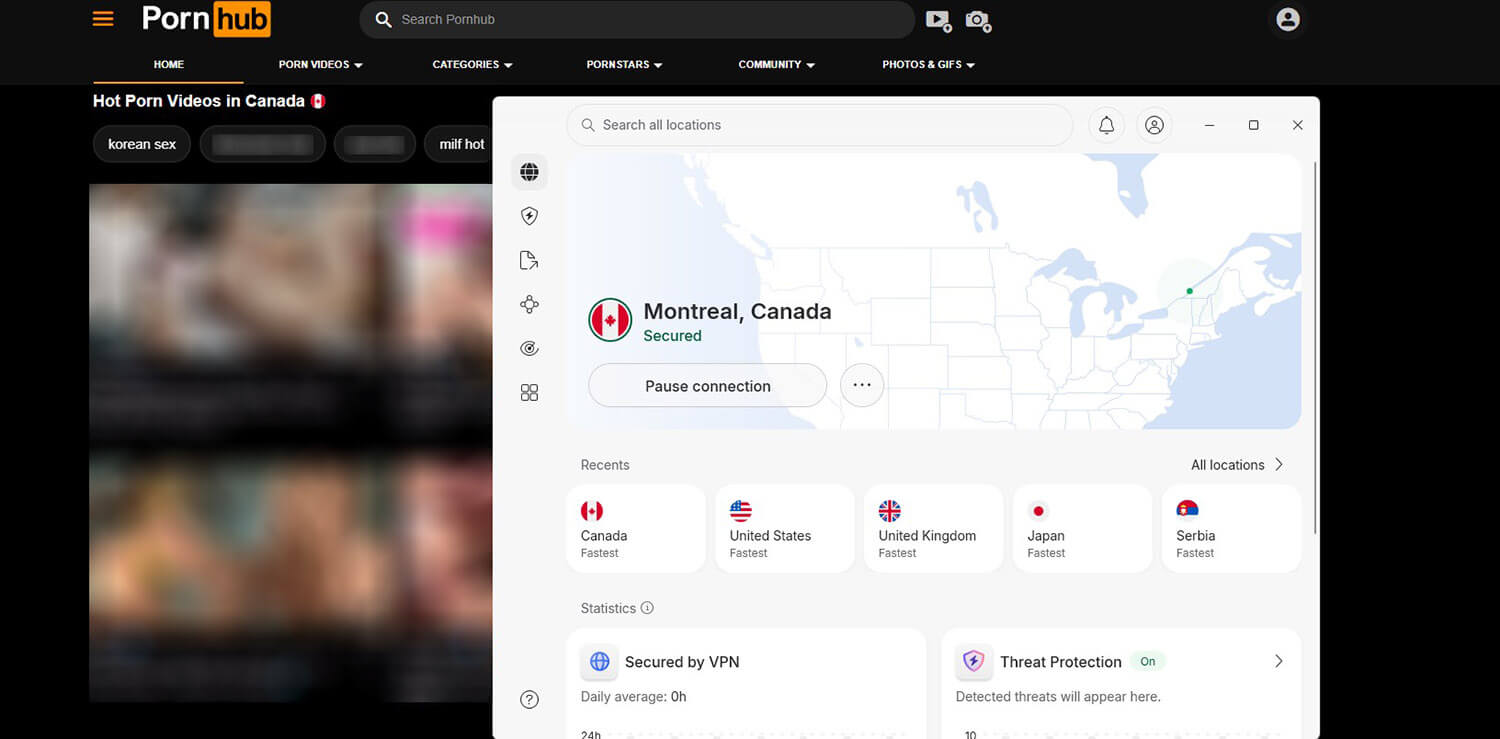
Task: Click the Pause connection button
Action: [708, 385]
